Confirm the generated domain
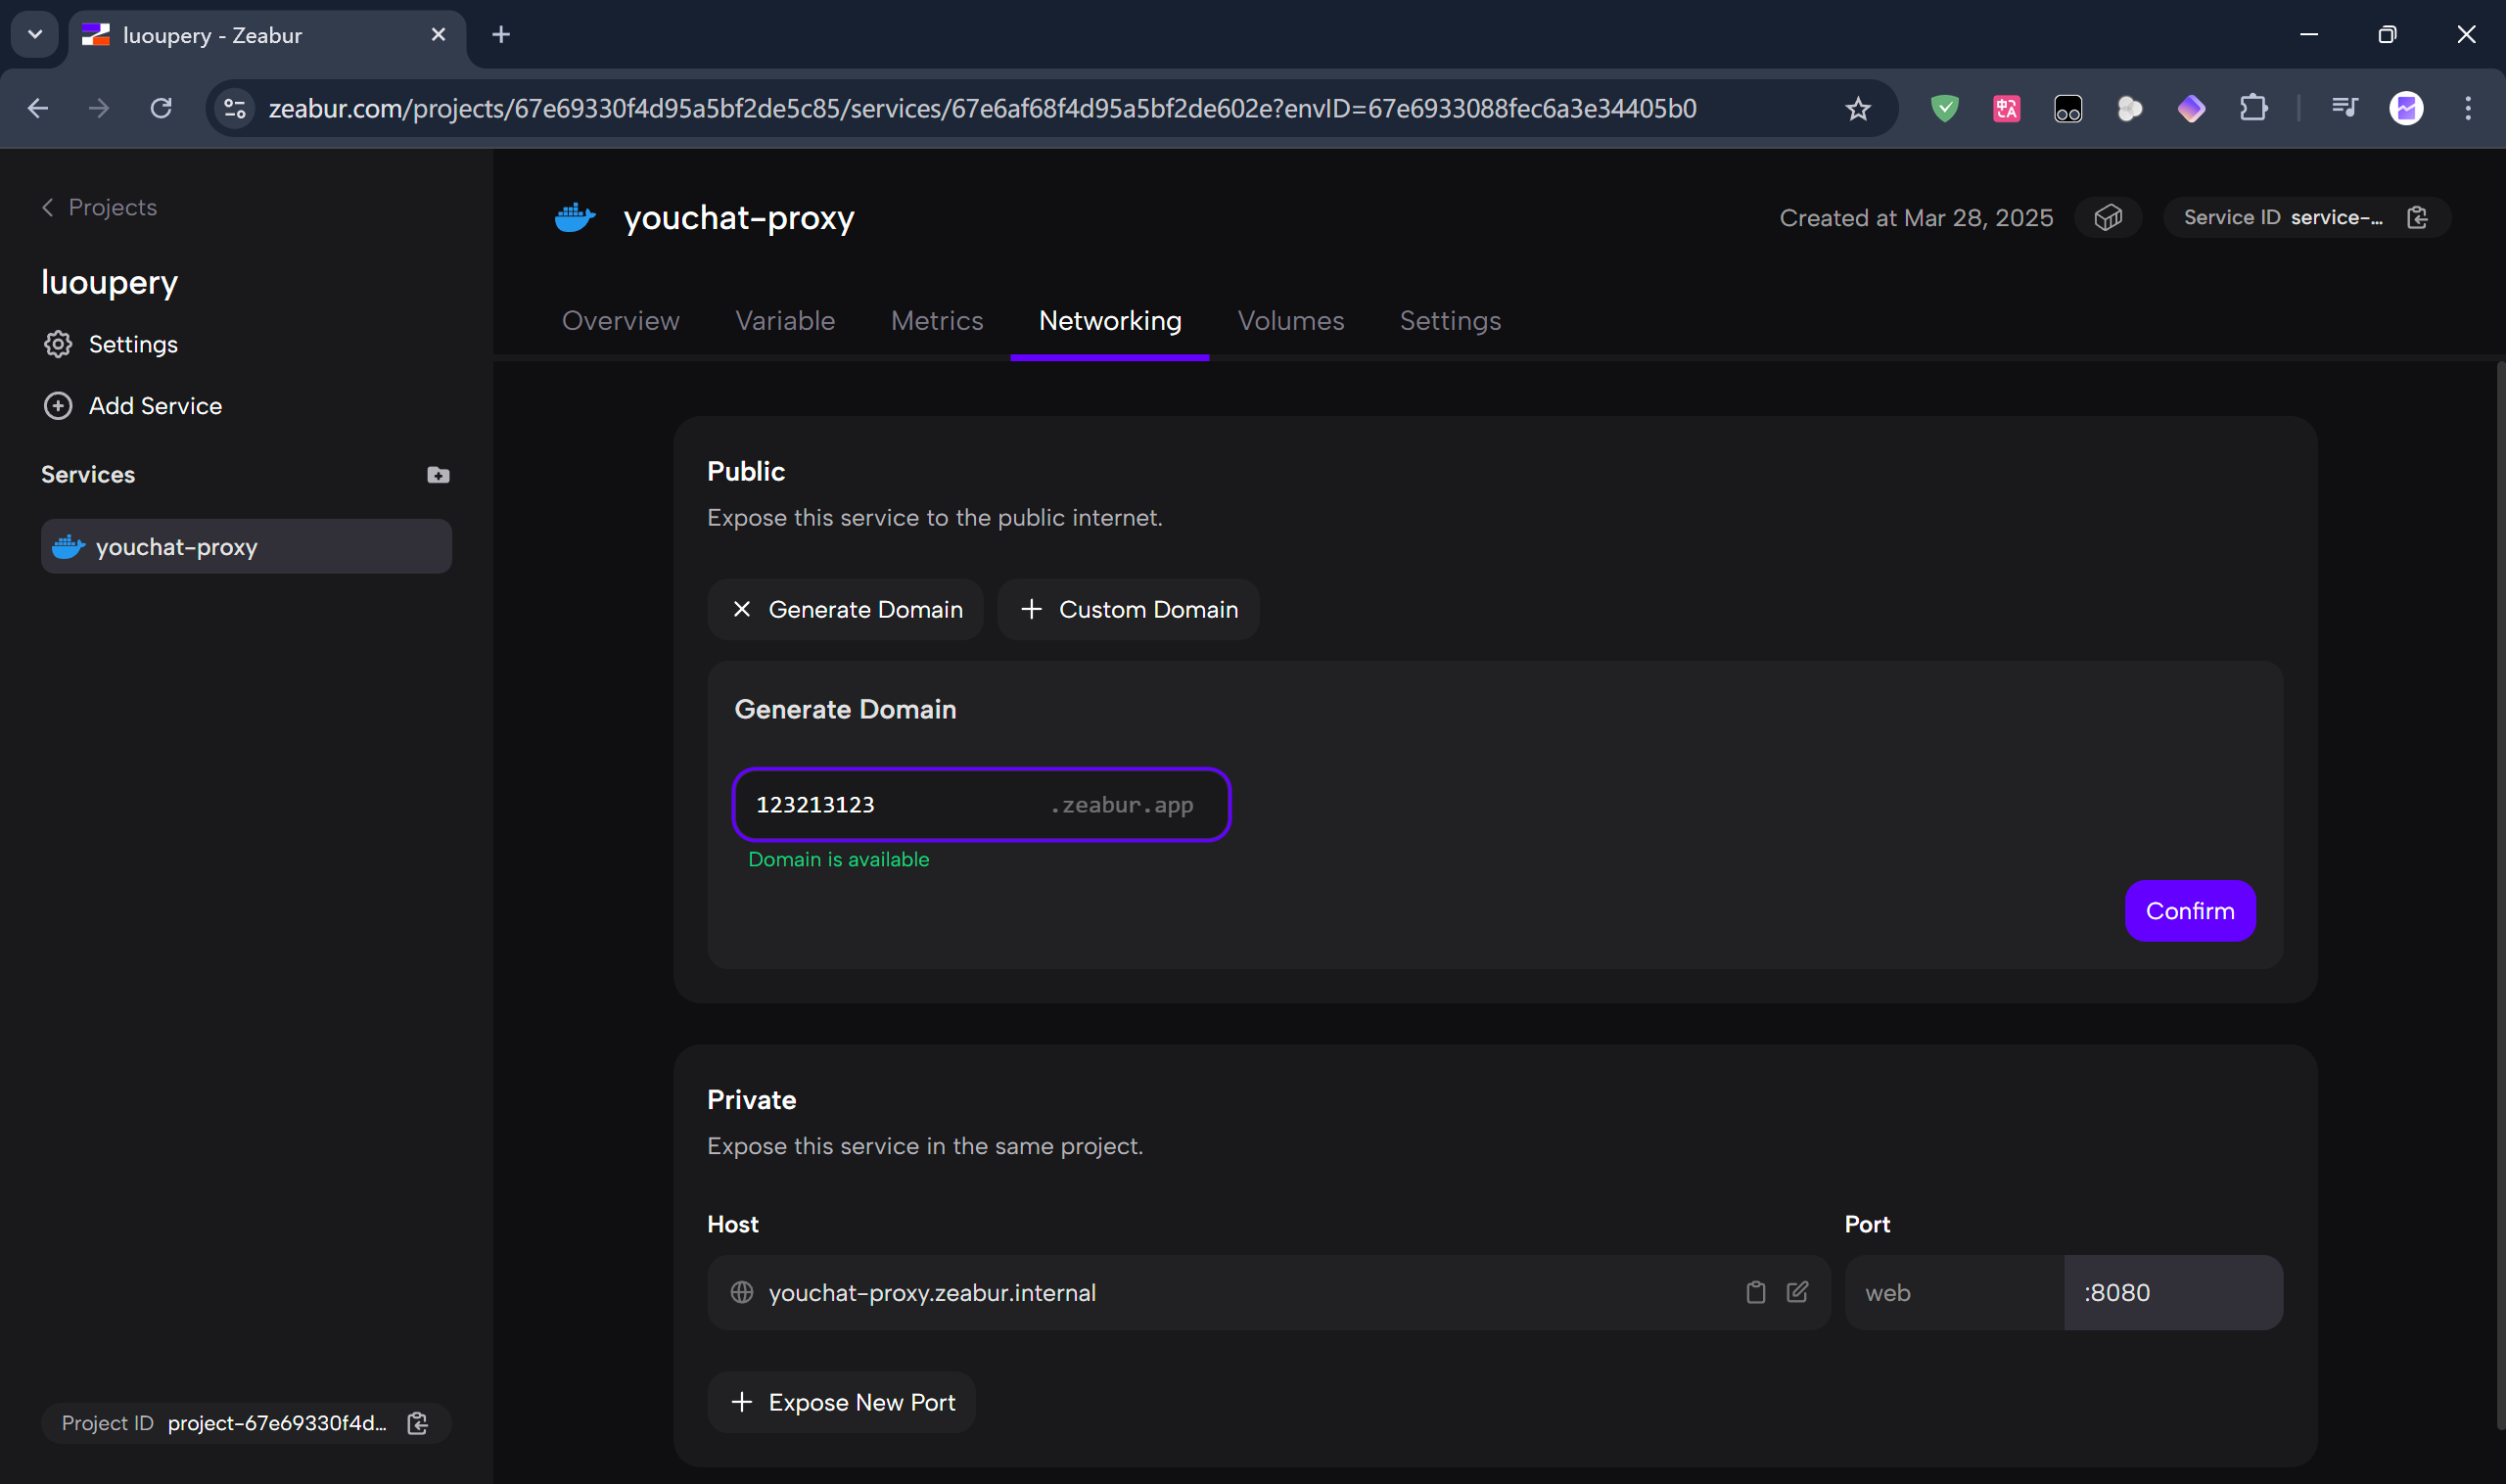 2189,910
